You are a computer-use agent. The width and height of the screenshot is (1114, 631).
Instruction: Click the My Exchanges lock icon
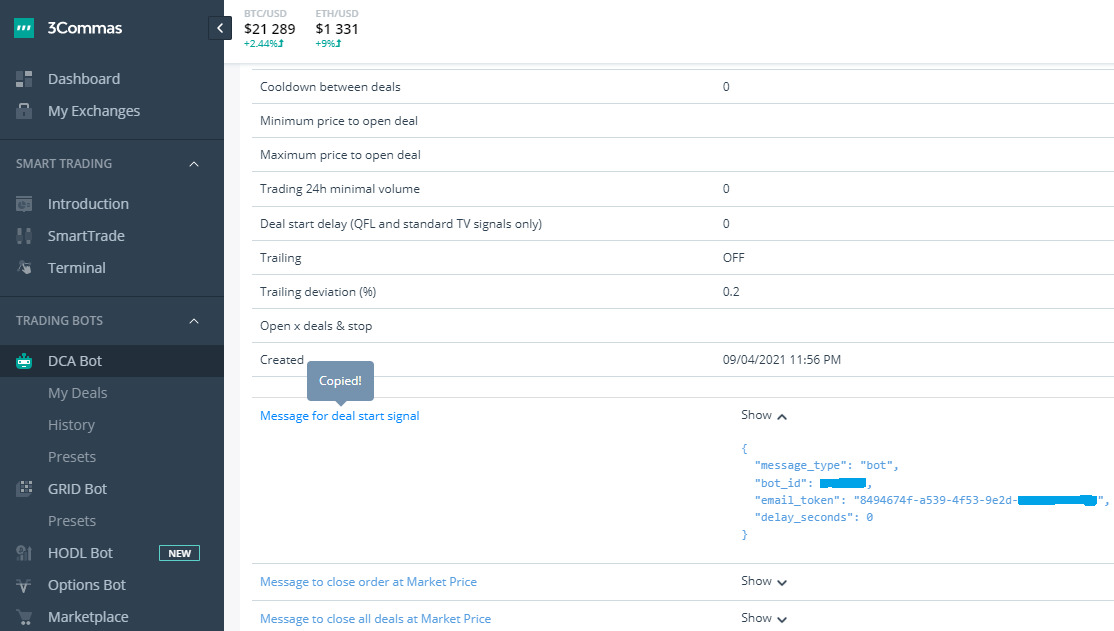click(24, 111)
